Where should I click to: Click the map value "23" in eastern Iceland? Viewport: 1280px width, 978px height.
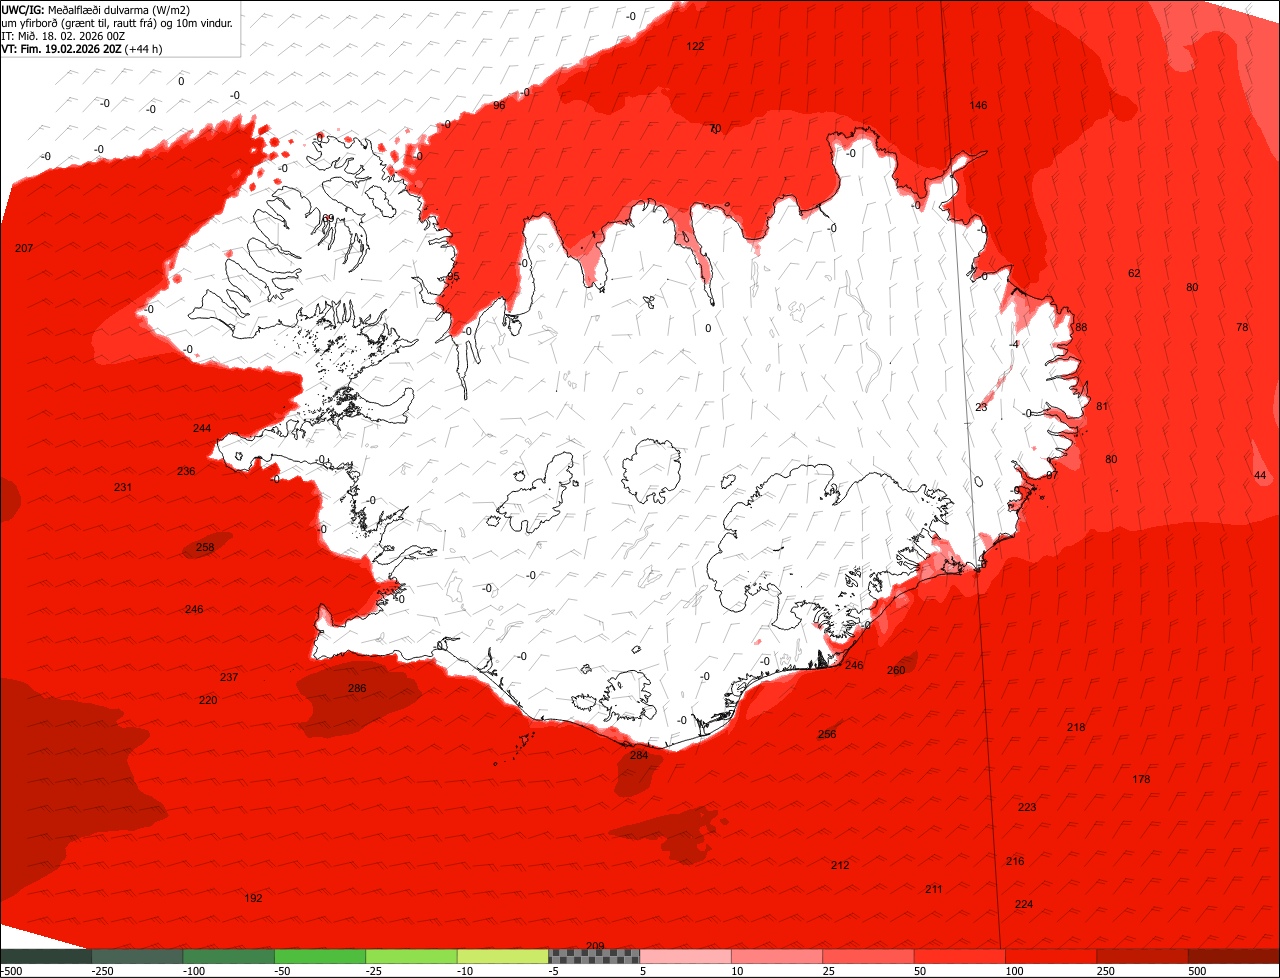coord(981,407)
